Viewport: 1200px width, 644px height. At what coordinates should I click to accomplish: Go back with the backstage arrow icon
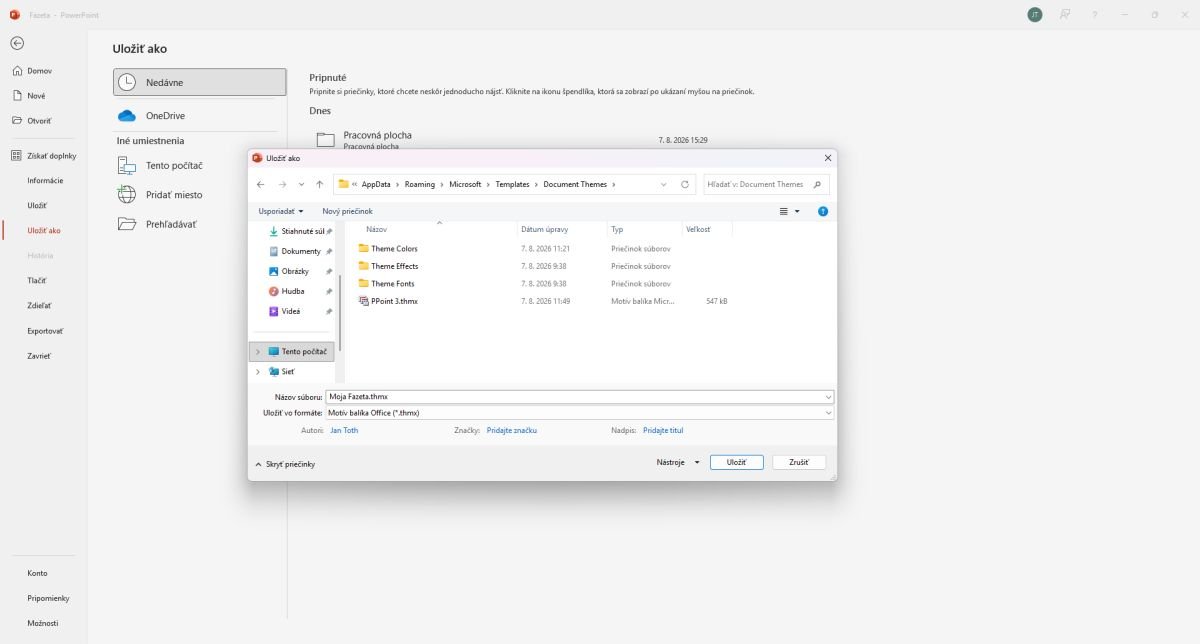point(17,43)
